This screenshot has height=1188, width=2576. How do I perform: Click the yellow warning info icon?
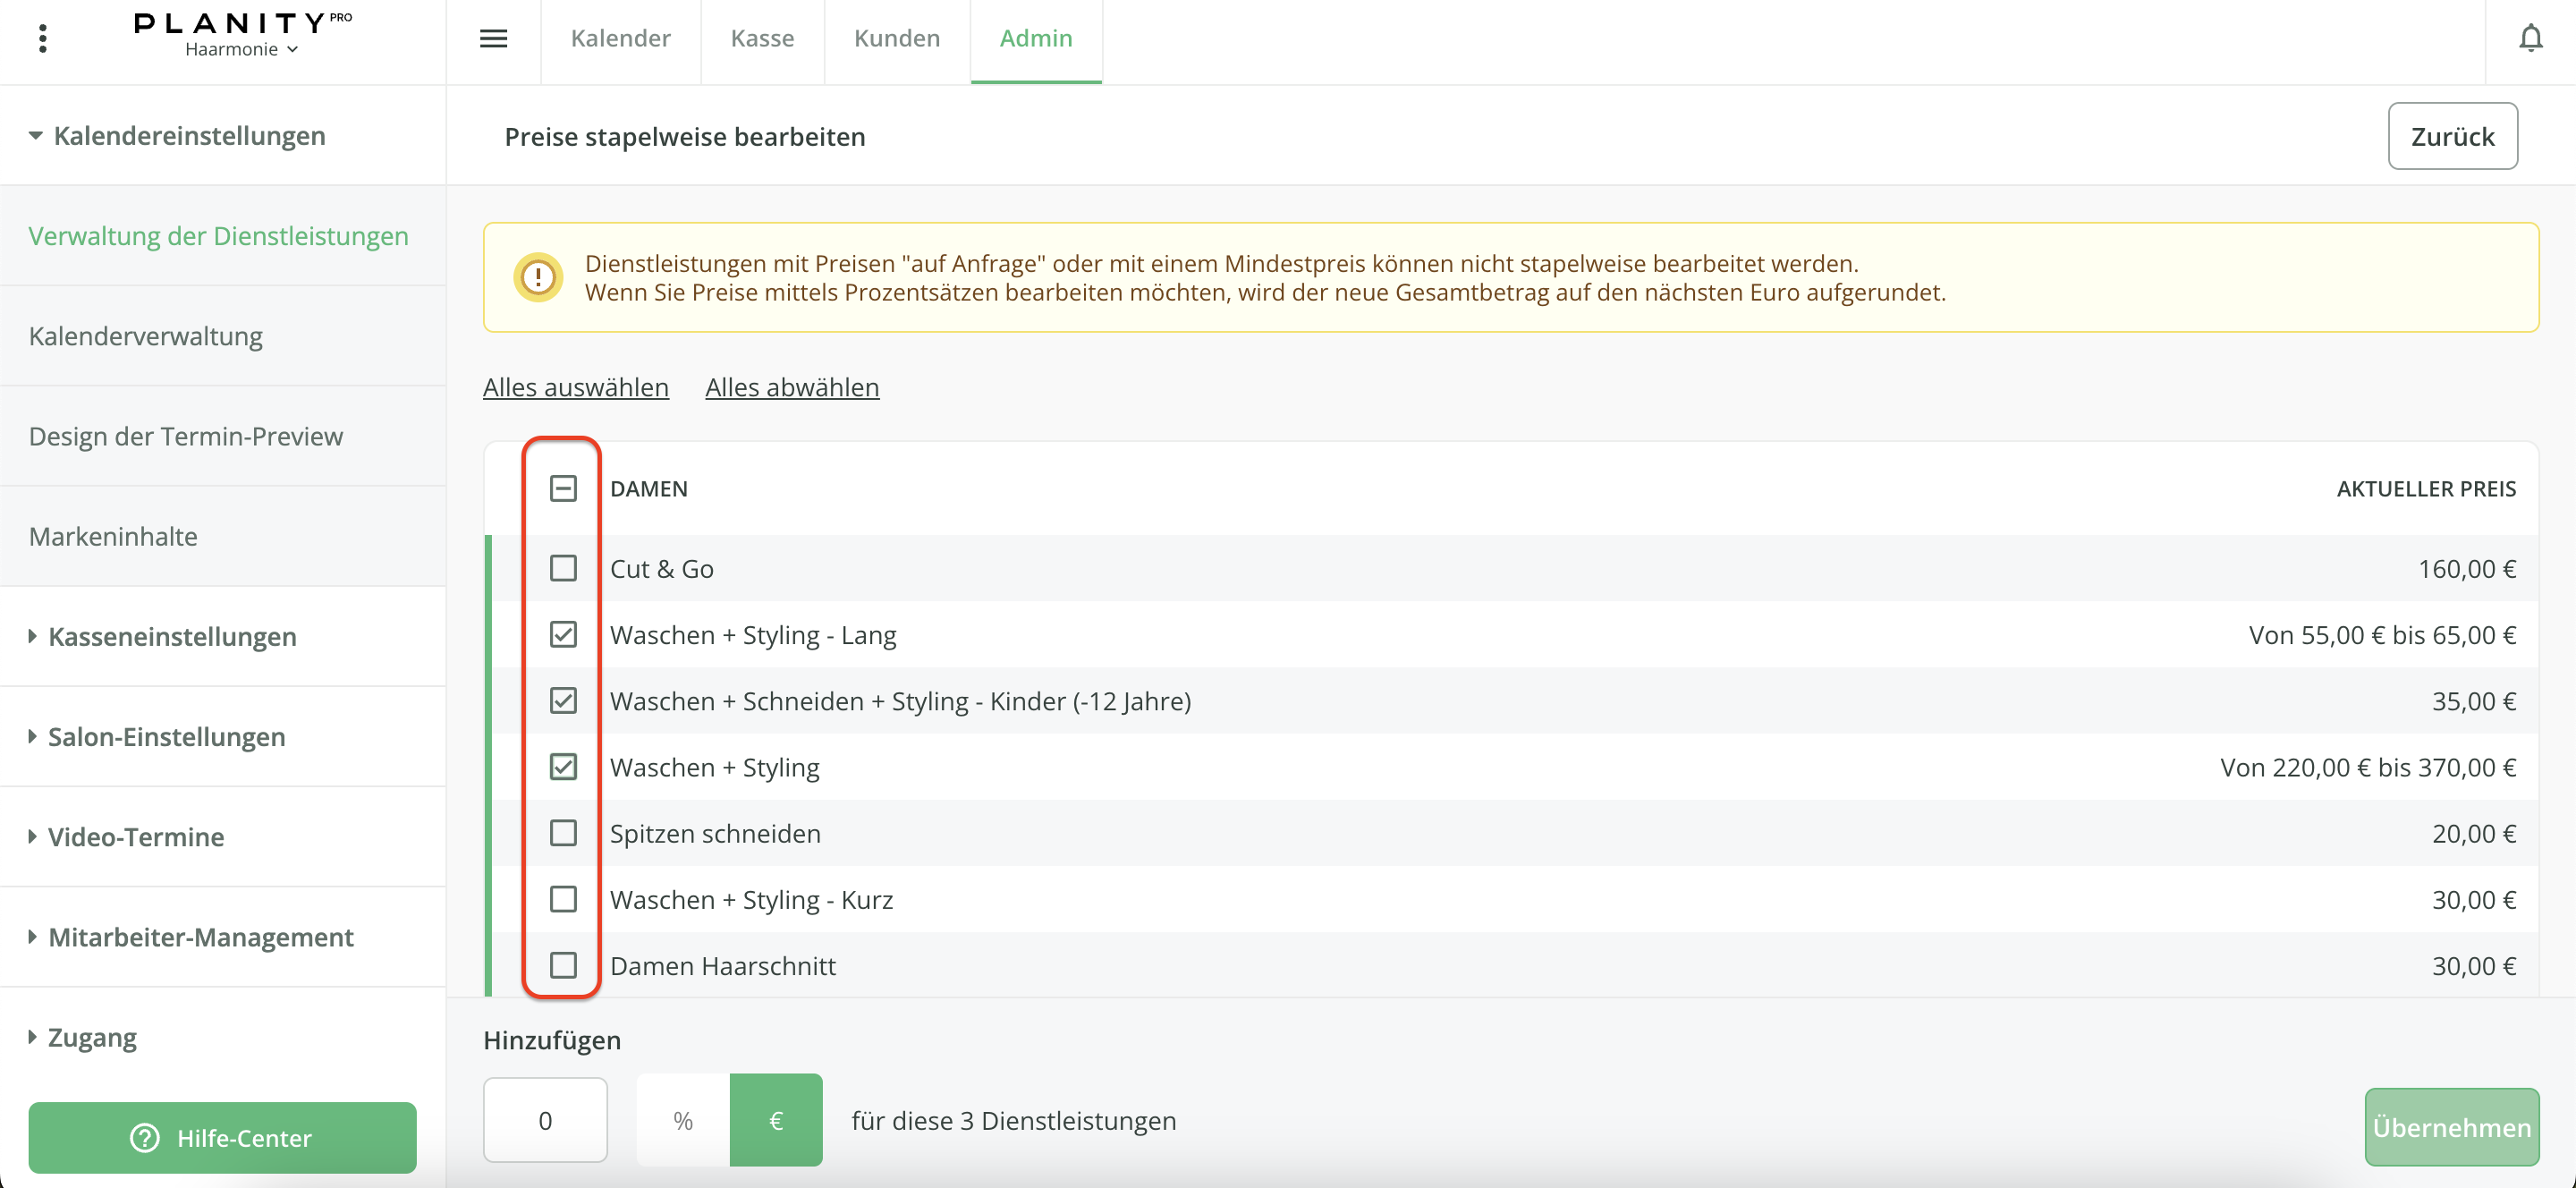[x=538, y=277]
